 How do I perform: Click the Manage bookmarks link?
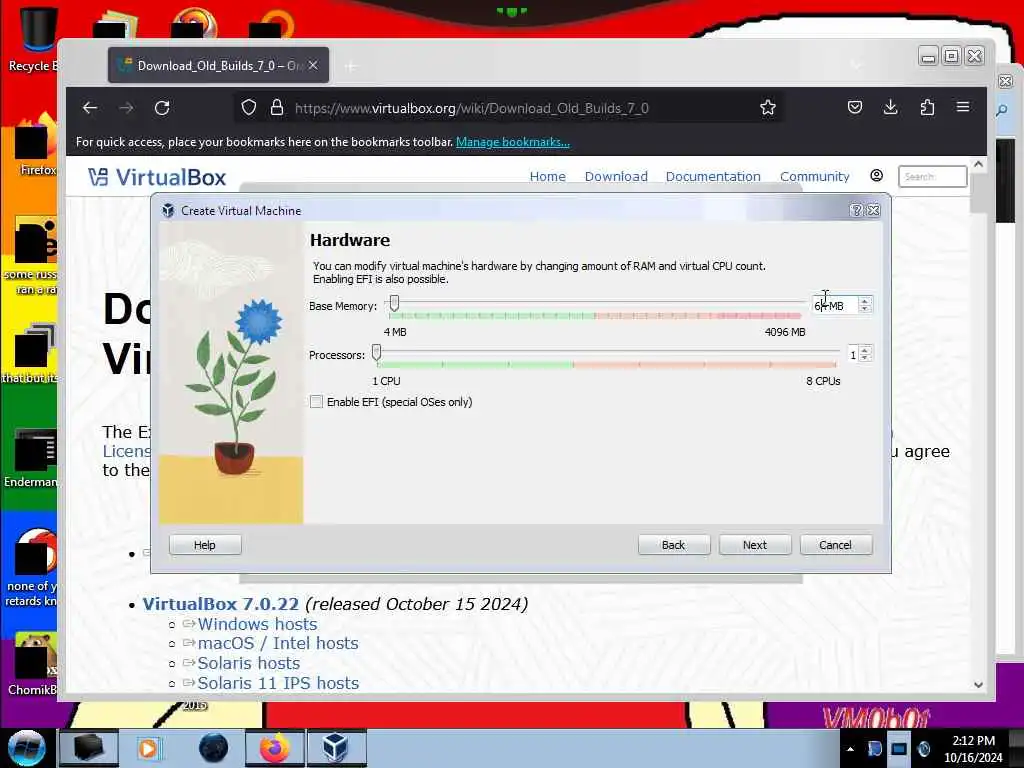[513, 142]
